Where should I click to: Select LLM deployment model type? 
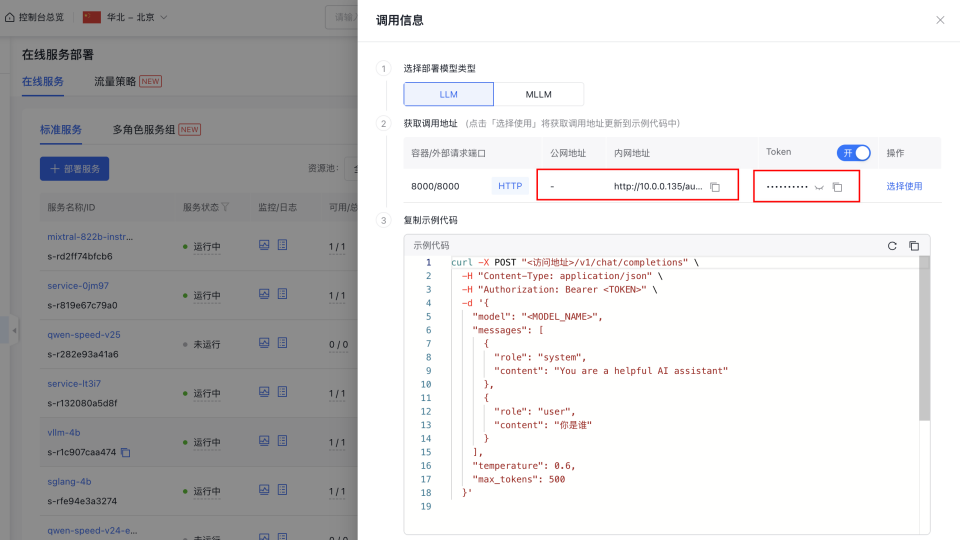point(448,94)
